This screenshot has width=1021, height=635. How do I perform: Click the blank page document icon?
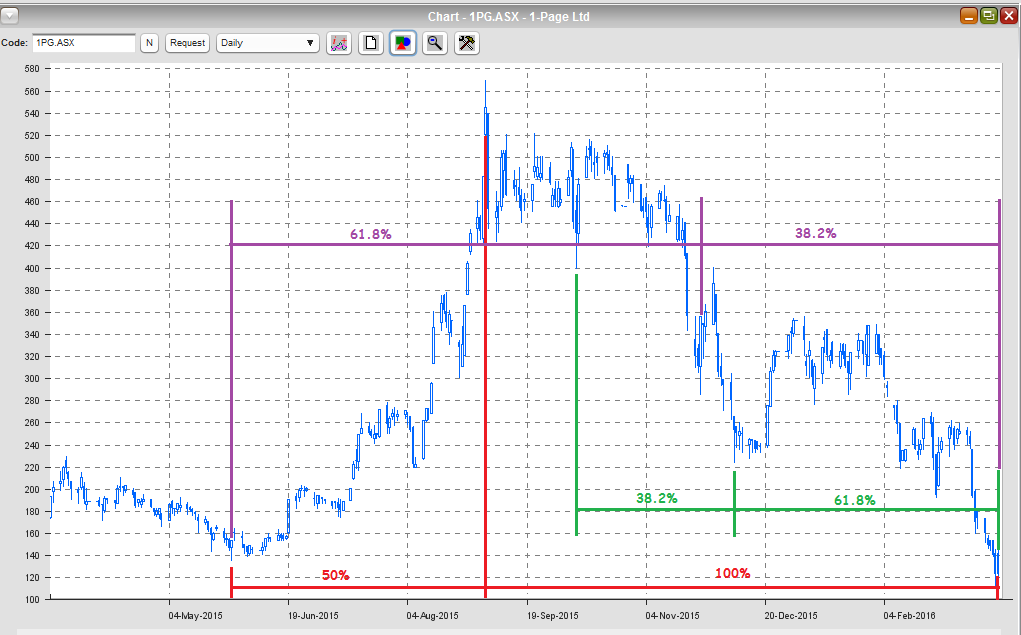(x=371, y=43)
